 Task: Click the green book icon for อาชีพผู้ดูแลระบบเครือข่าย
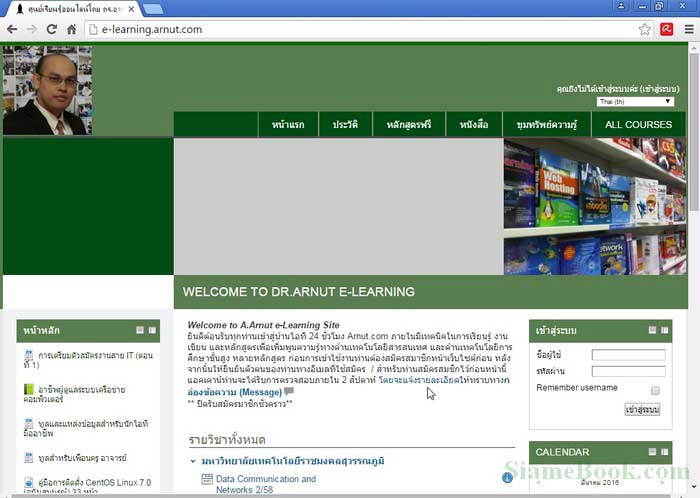coord(29,389)
